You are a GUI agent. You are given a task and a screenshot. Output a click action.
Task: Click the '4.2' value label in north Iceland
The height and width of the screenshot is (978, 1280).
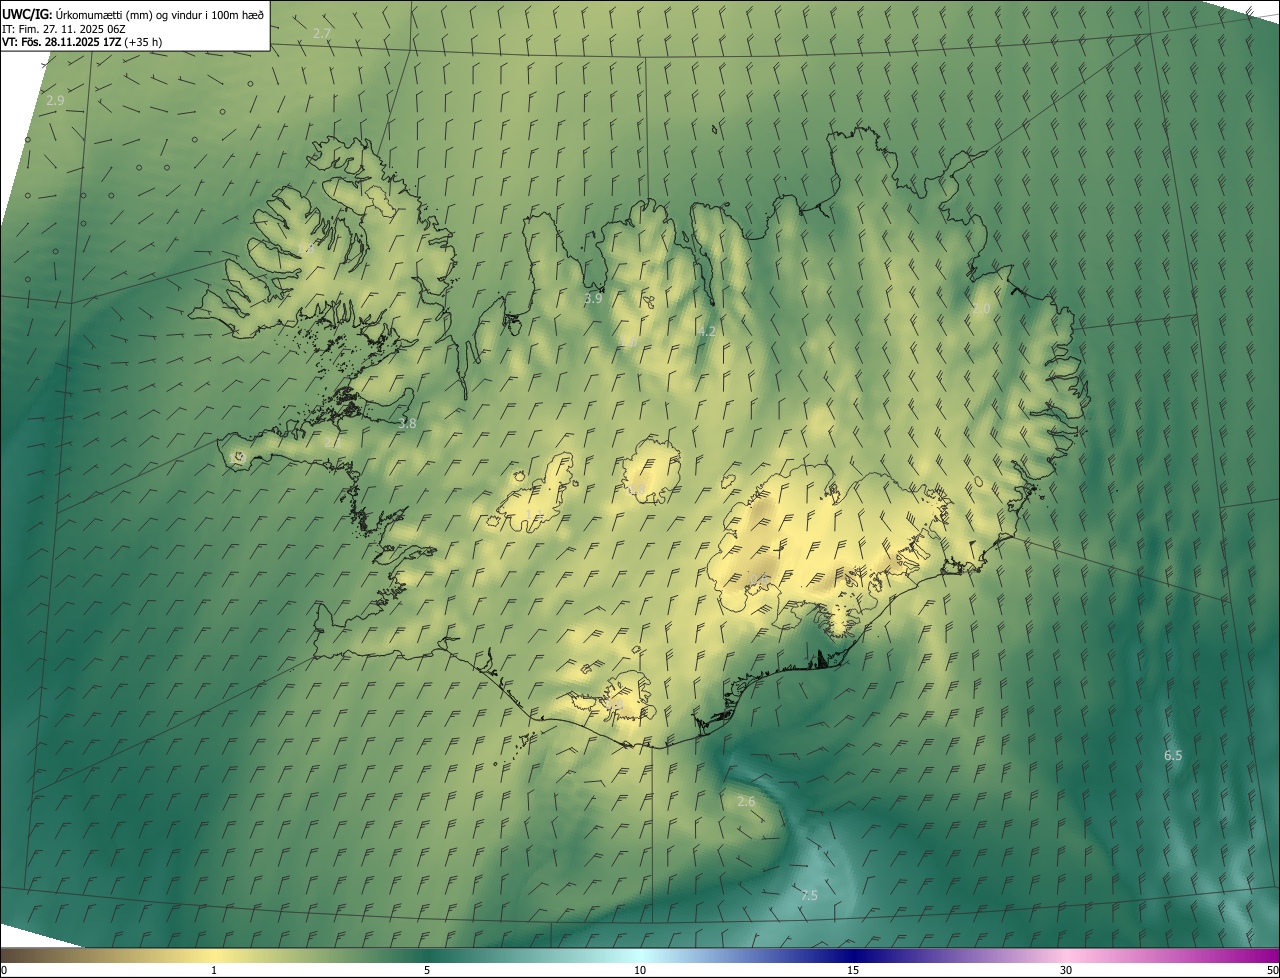click(x=707, y=331)
